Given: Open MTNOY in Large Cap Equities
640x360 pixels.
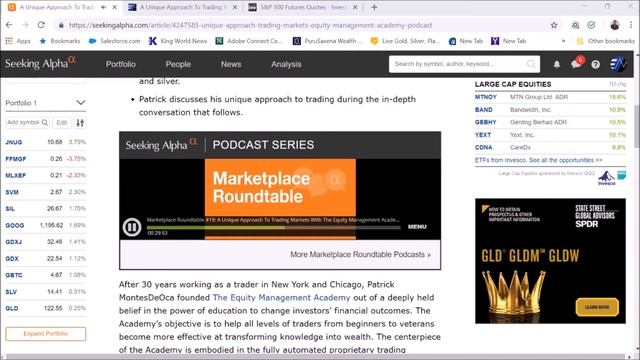Looking at the screenshot, I should tap(486, 97).
